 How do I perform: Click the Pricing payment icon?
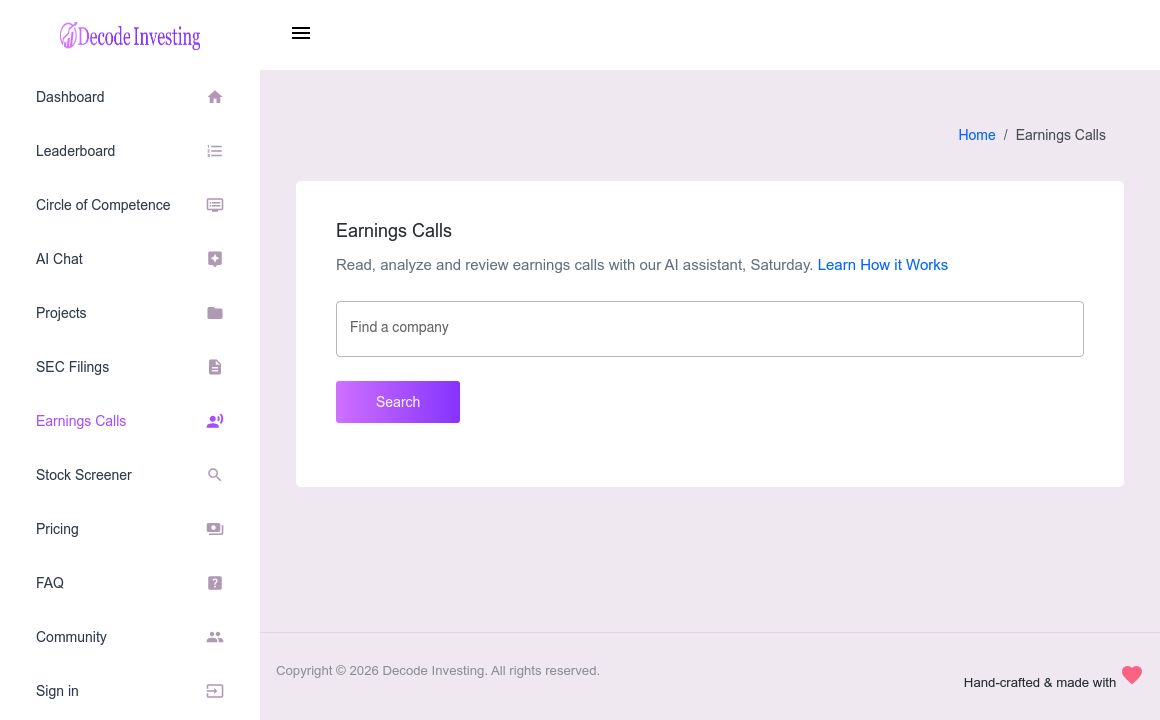click(x=215, y=529)
